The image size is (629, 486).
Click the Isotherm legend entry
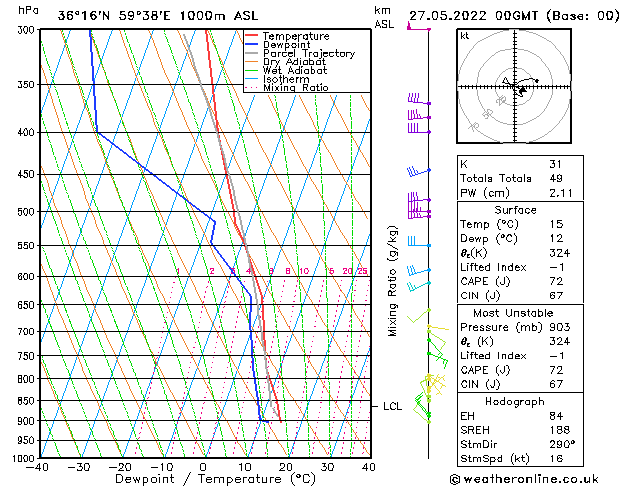[x=286, y=79]
